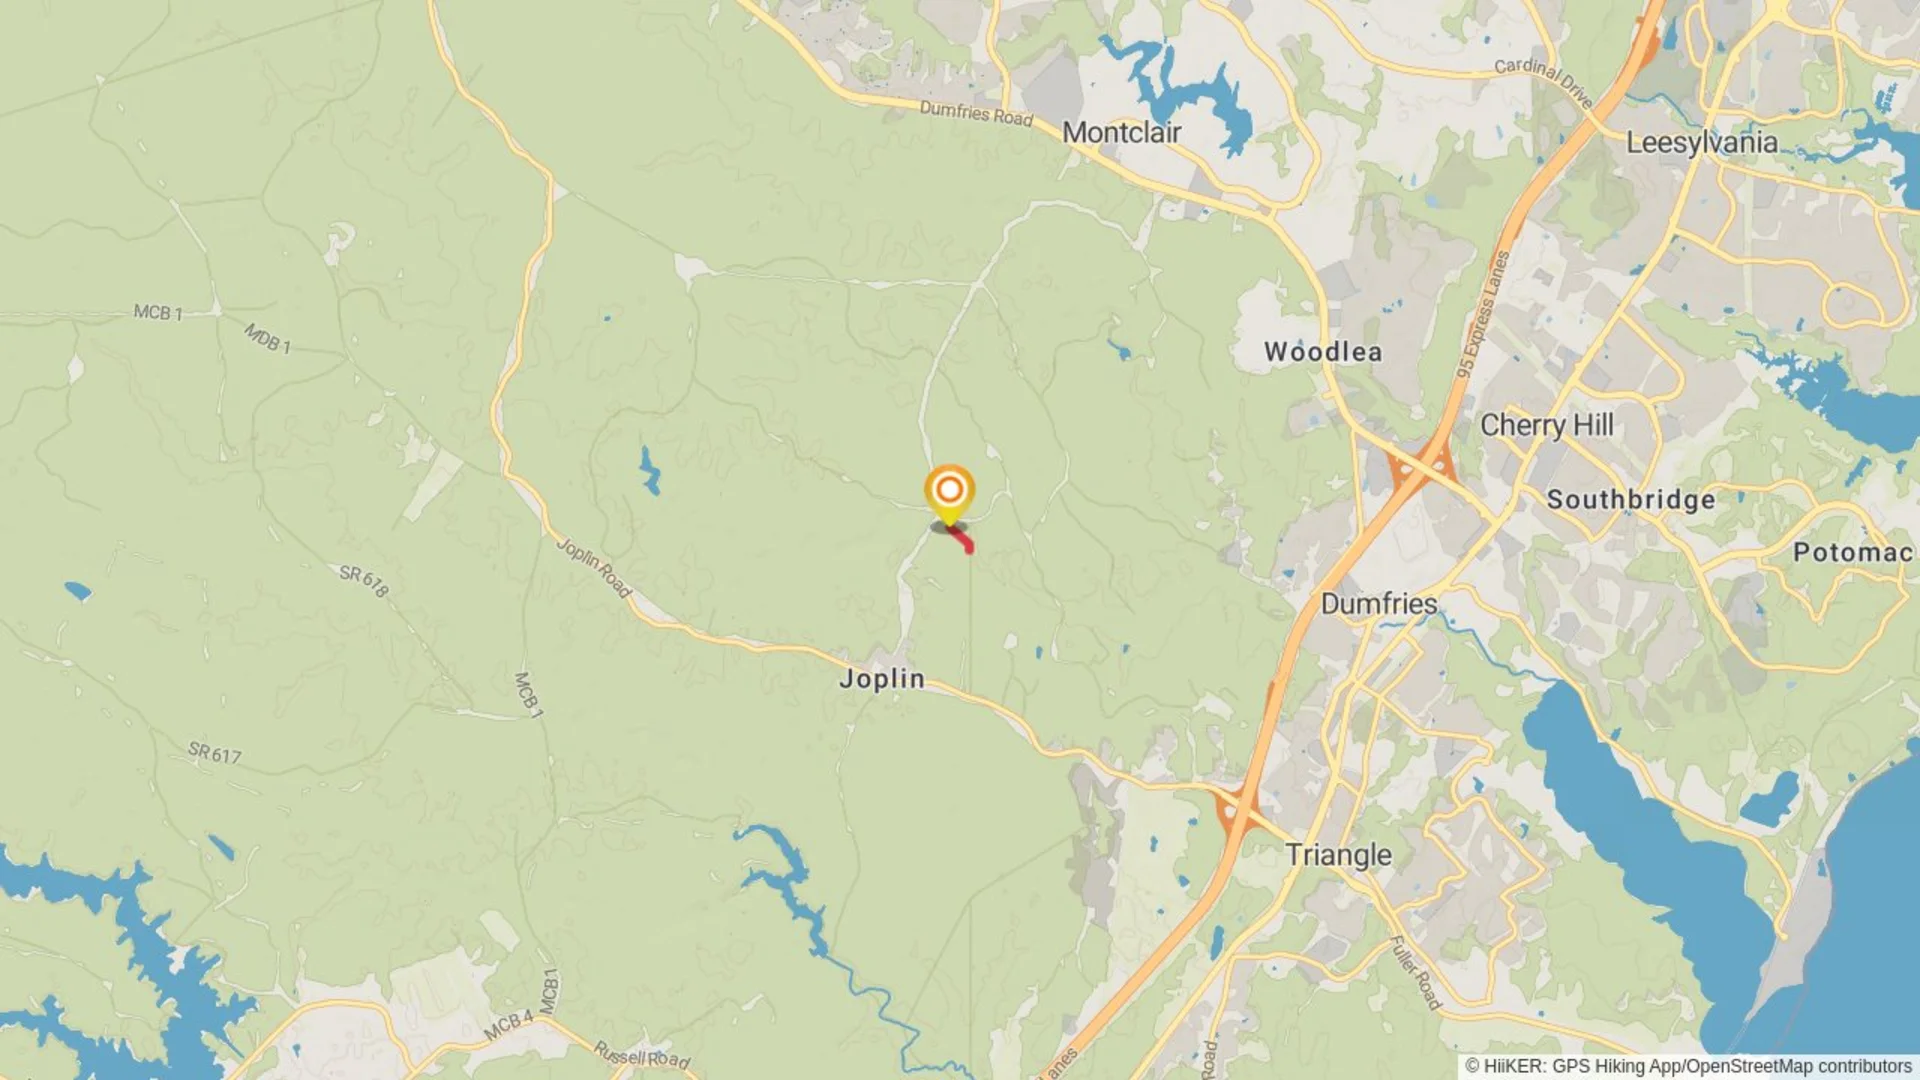1920x1080 pixels.
Task: Click the yellow trail location pin marker
Action: [x=949, y=494]
